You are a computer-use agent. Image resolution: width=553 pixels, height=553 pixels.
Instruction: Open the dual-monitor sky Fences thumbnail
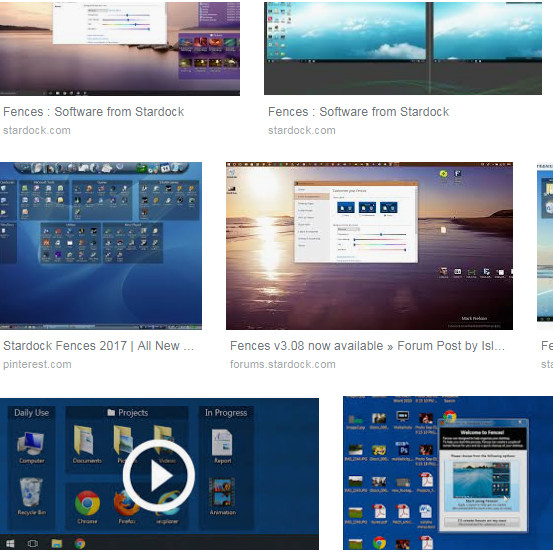403,48
